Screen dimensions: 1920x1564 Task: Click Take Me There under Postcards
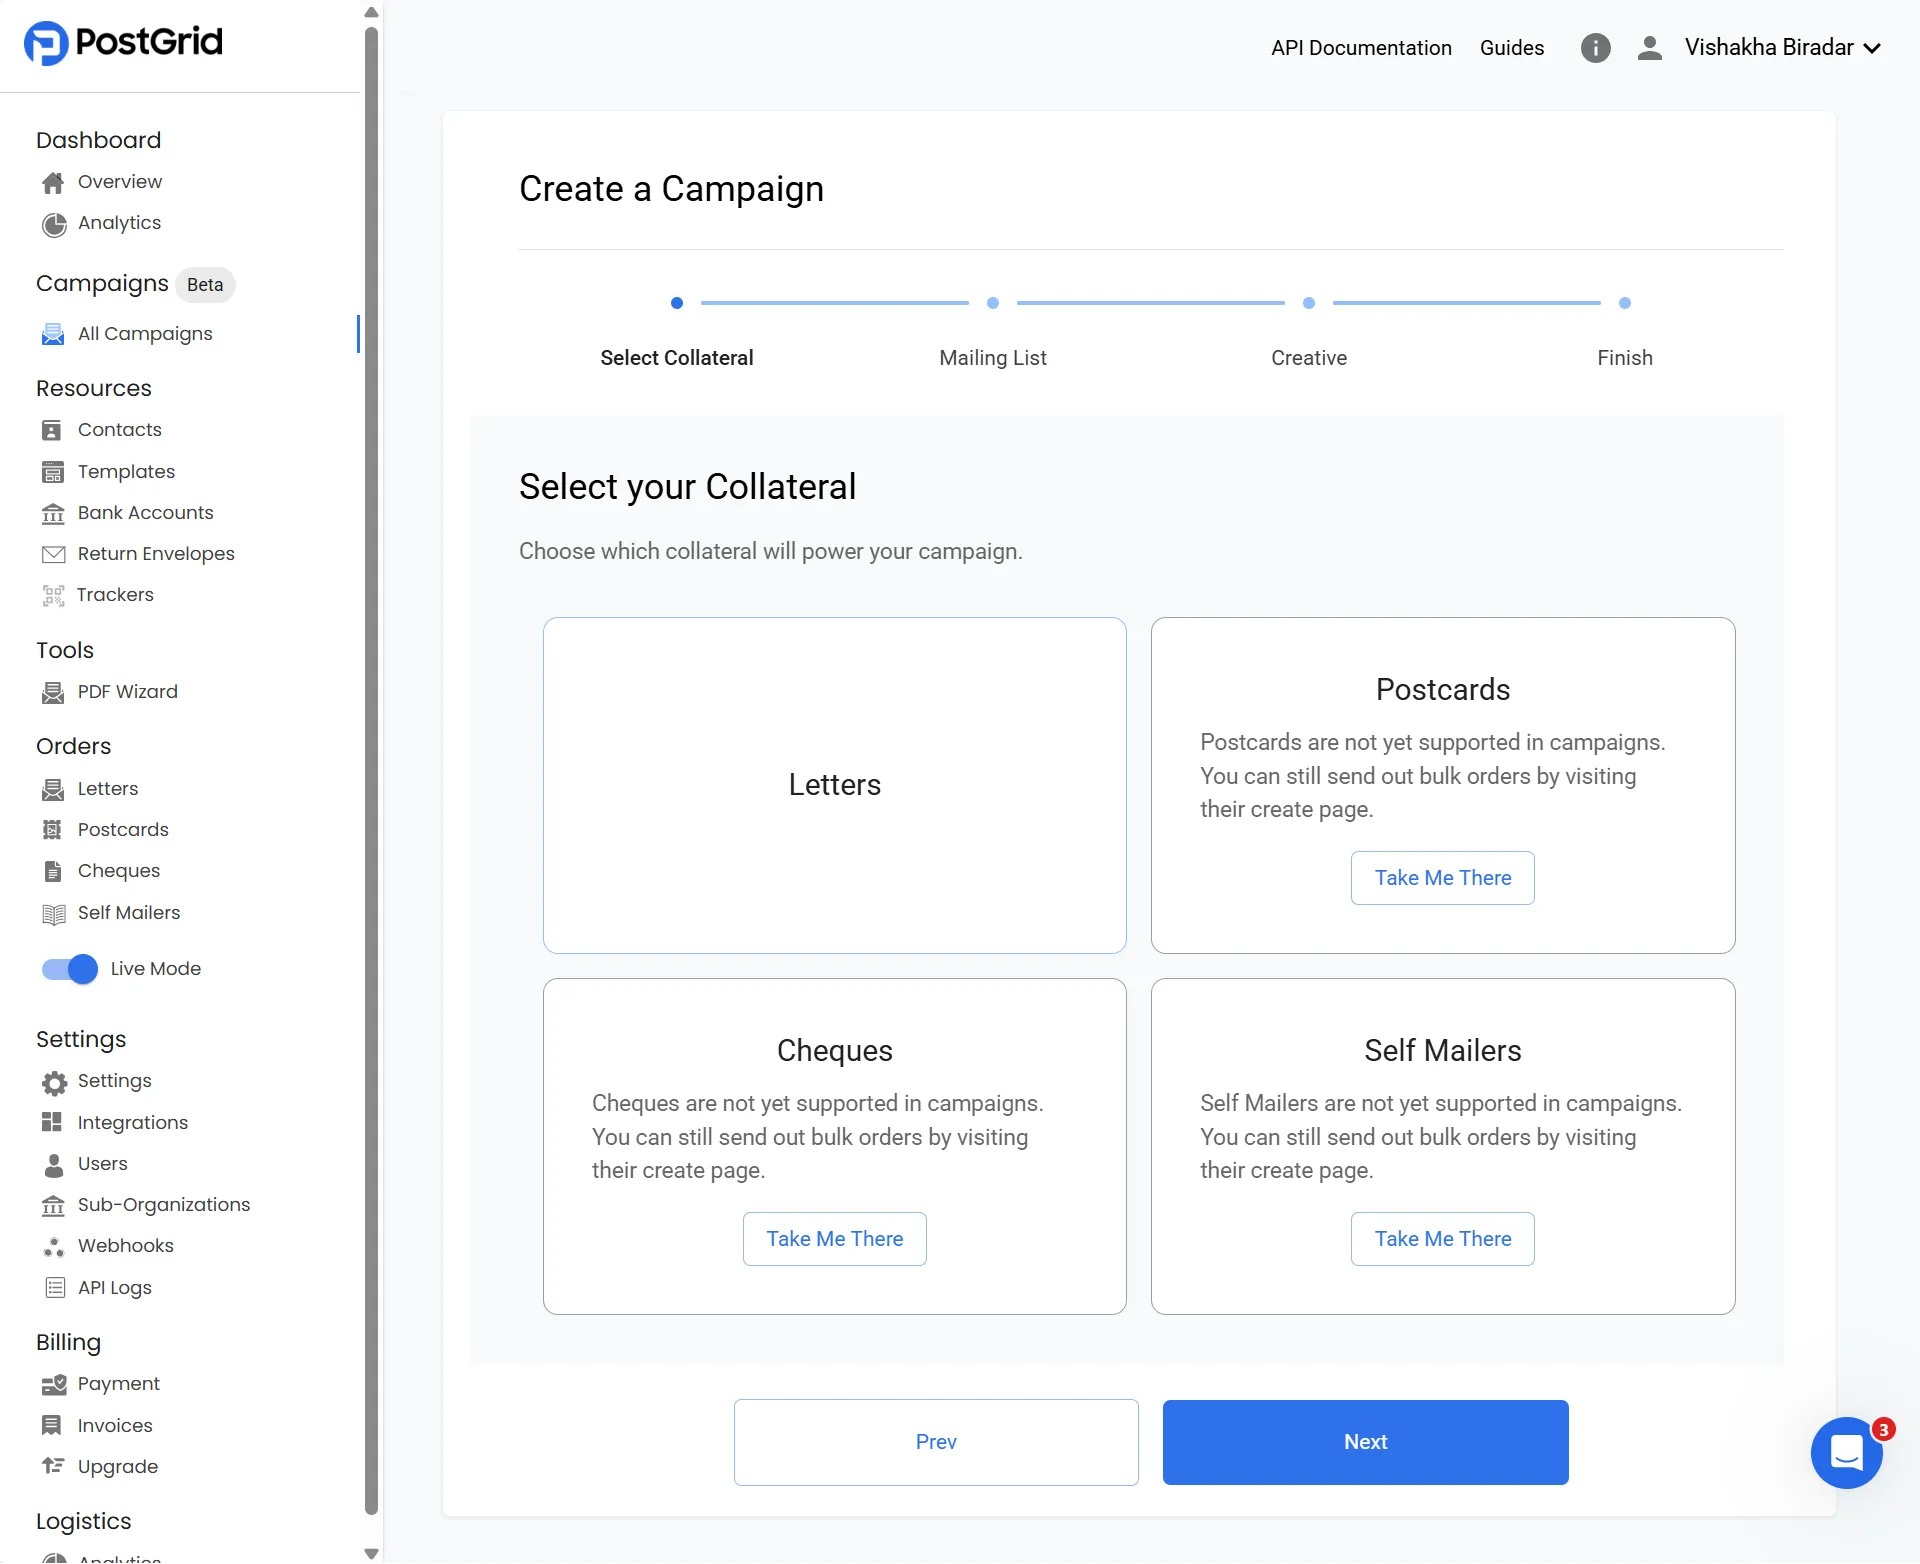click(x=1441, y=877)
